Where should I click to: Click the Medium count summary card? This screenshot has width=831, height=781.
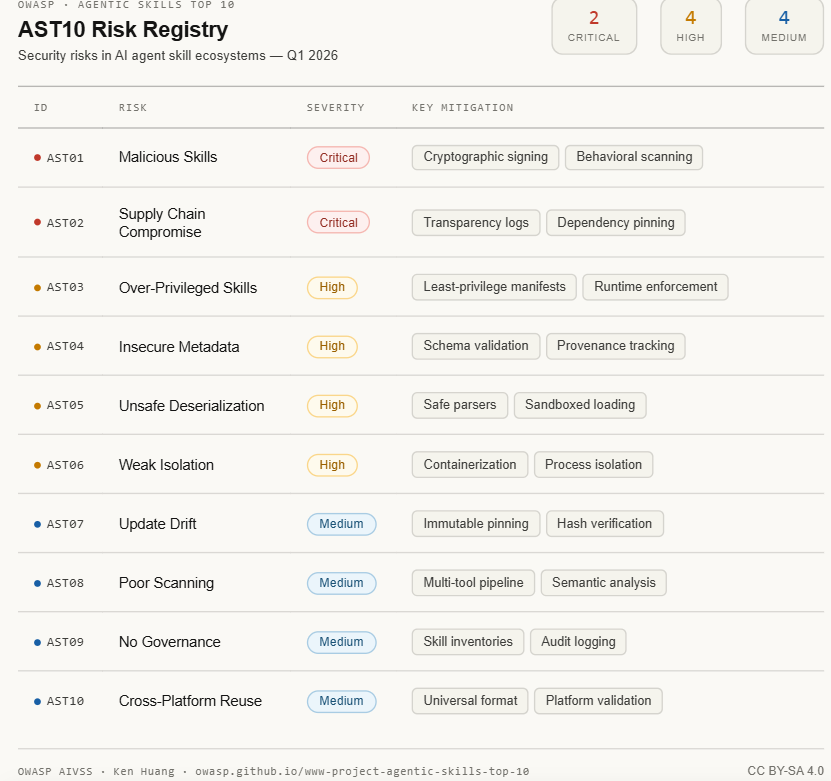pyautogui.click(x=784, y=26)
